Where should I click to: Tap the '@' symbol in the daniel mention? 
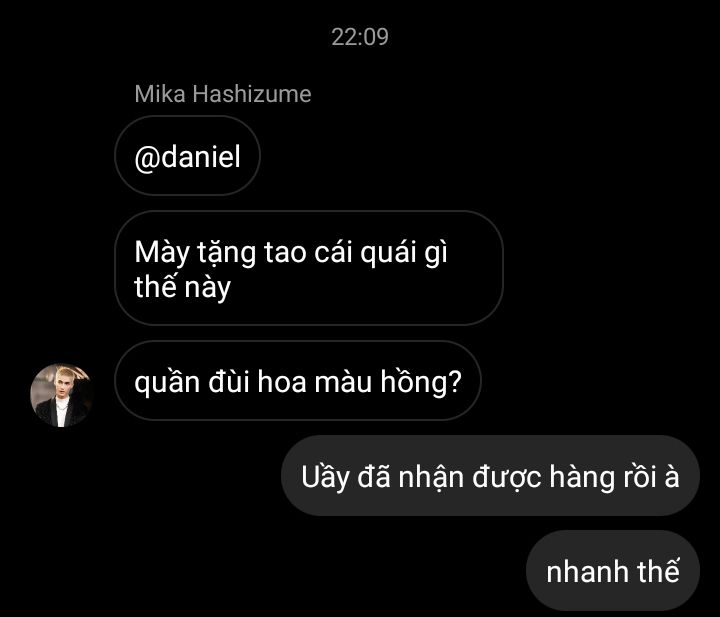coord(147,158)
